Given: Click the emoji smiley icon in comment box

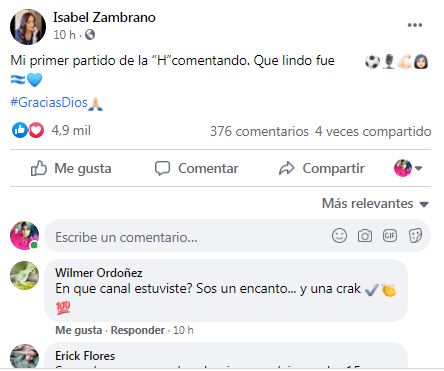Looking at the screenshot, I should pyautogui.click(x=339, y=236).
